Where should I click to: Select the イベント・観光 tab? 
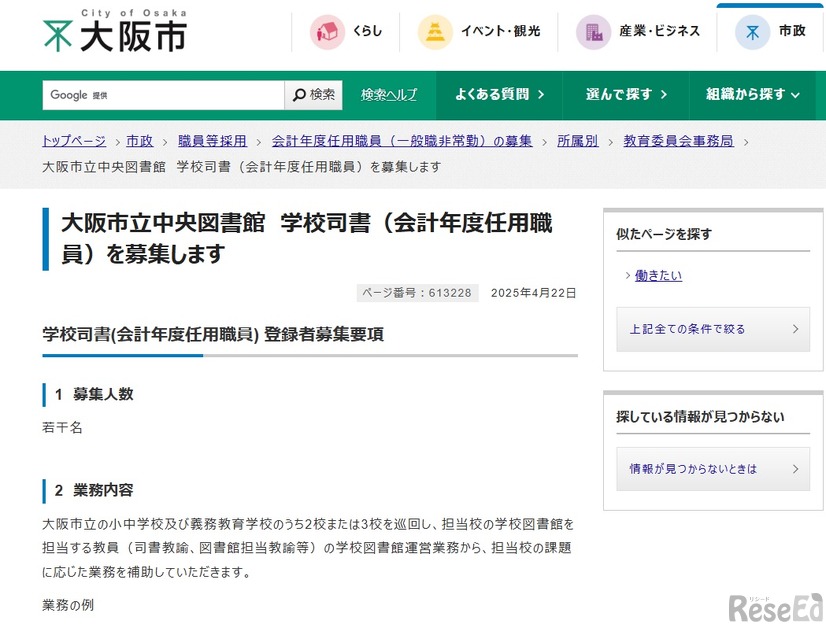(x=478, y=32)
